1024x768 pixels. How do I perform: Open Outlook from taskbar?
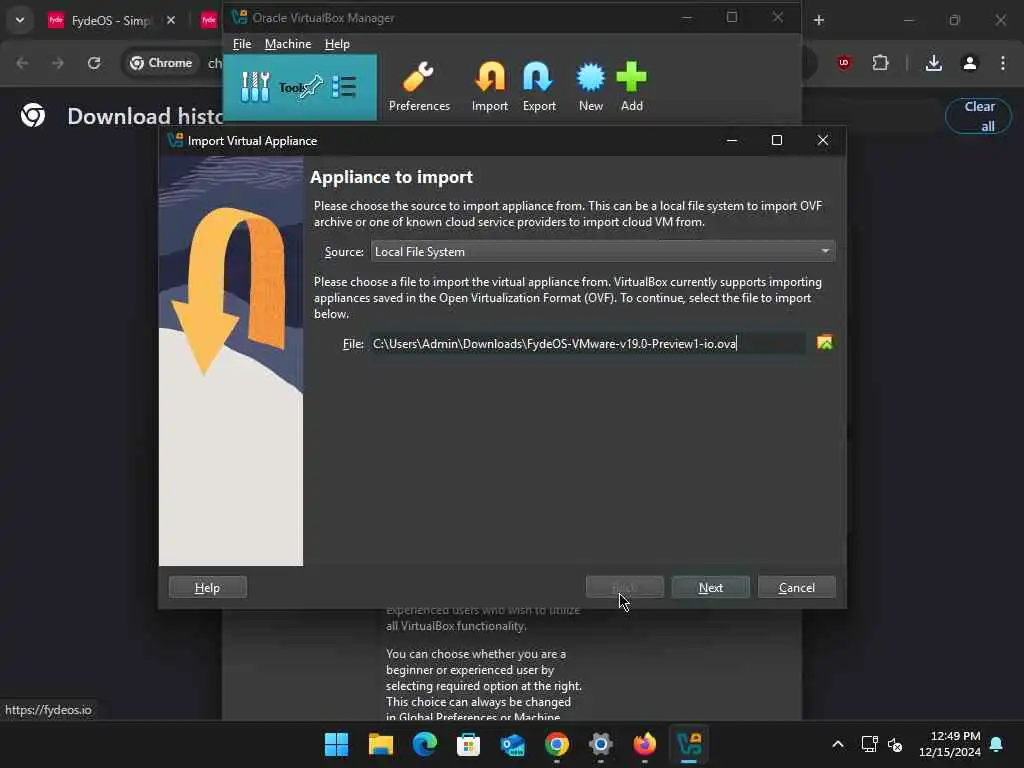(x=513, y=744)
